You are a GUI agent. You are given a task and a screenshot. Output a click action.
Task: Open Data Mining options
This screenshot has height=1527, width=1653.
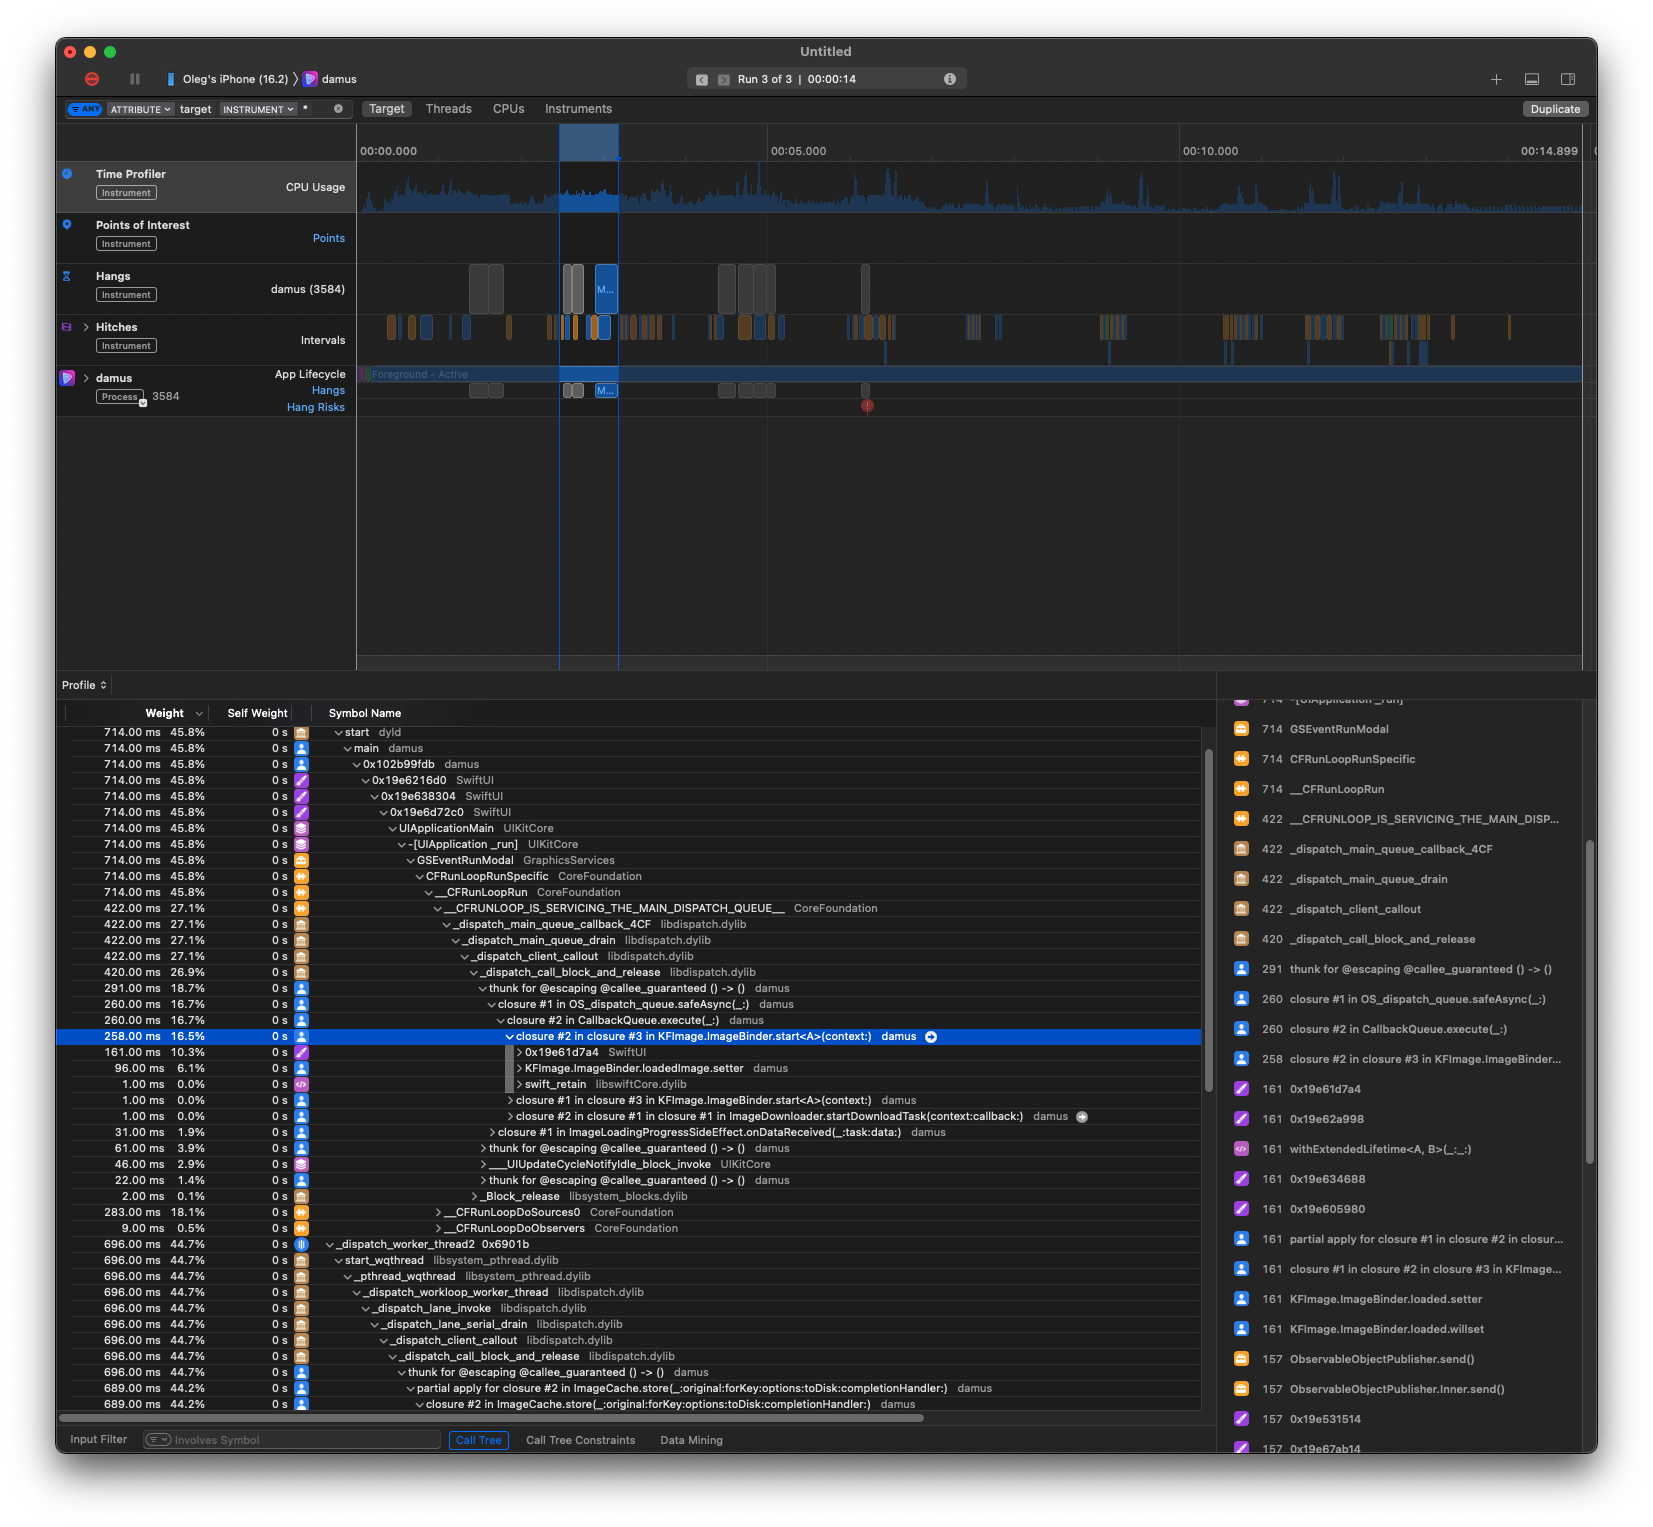pos(691,1440)
